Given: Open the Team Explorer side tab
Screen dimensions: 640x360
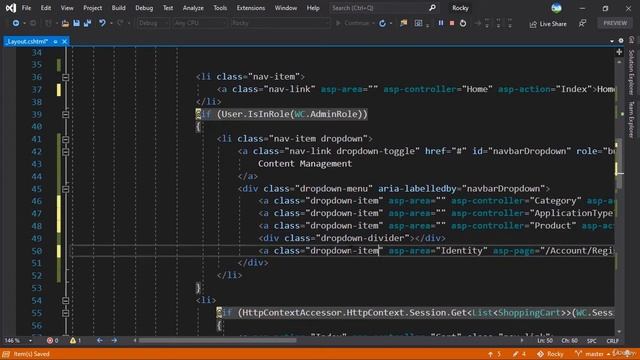Looking at the screenshot, I should click(x=631, y=119).
